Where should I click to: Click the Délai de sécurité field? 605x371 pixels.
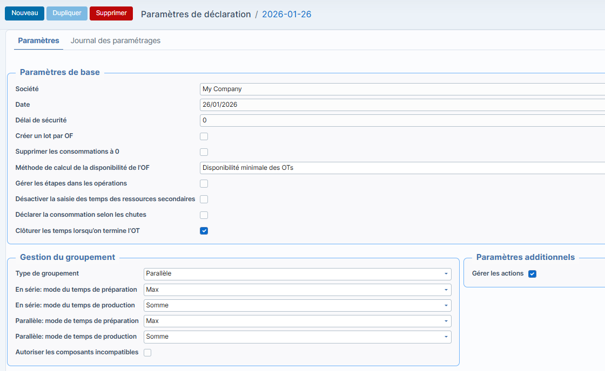click(402, 120)
